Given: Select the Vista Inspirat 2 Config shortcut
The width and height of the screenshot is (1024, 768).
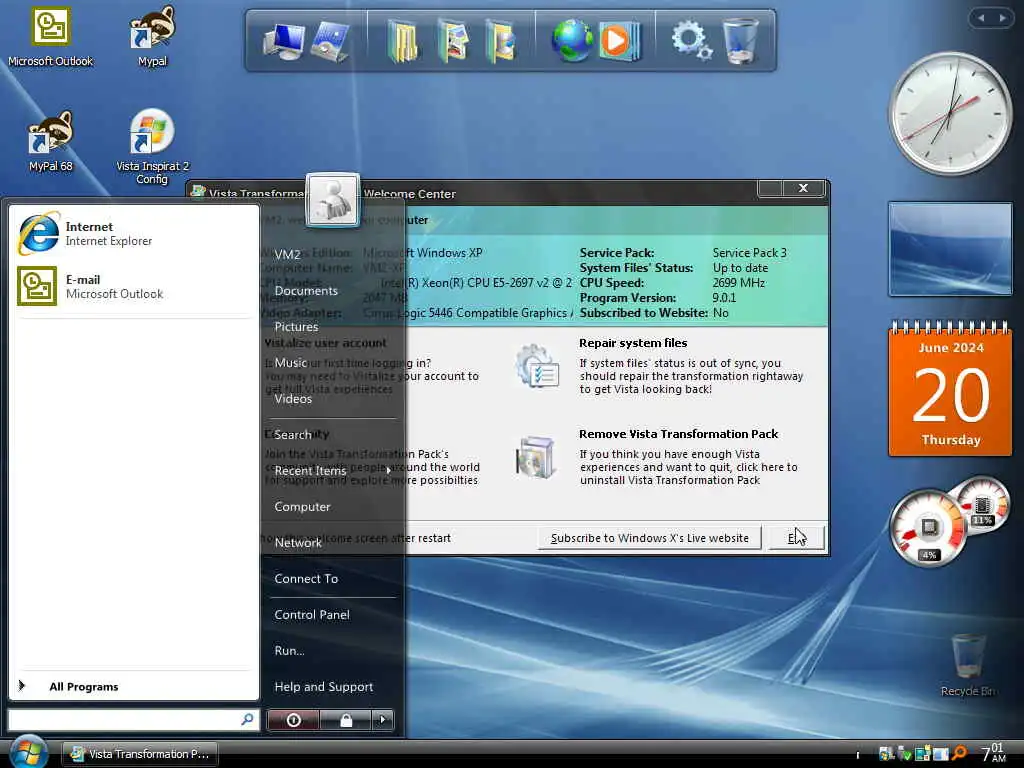Looking at the screenshot, I should pos(152,146).
